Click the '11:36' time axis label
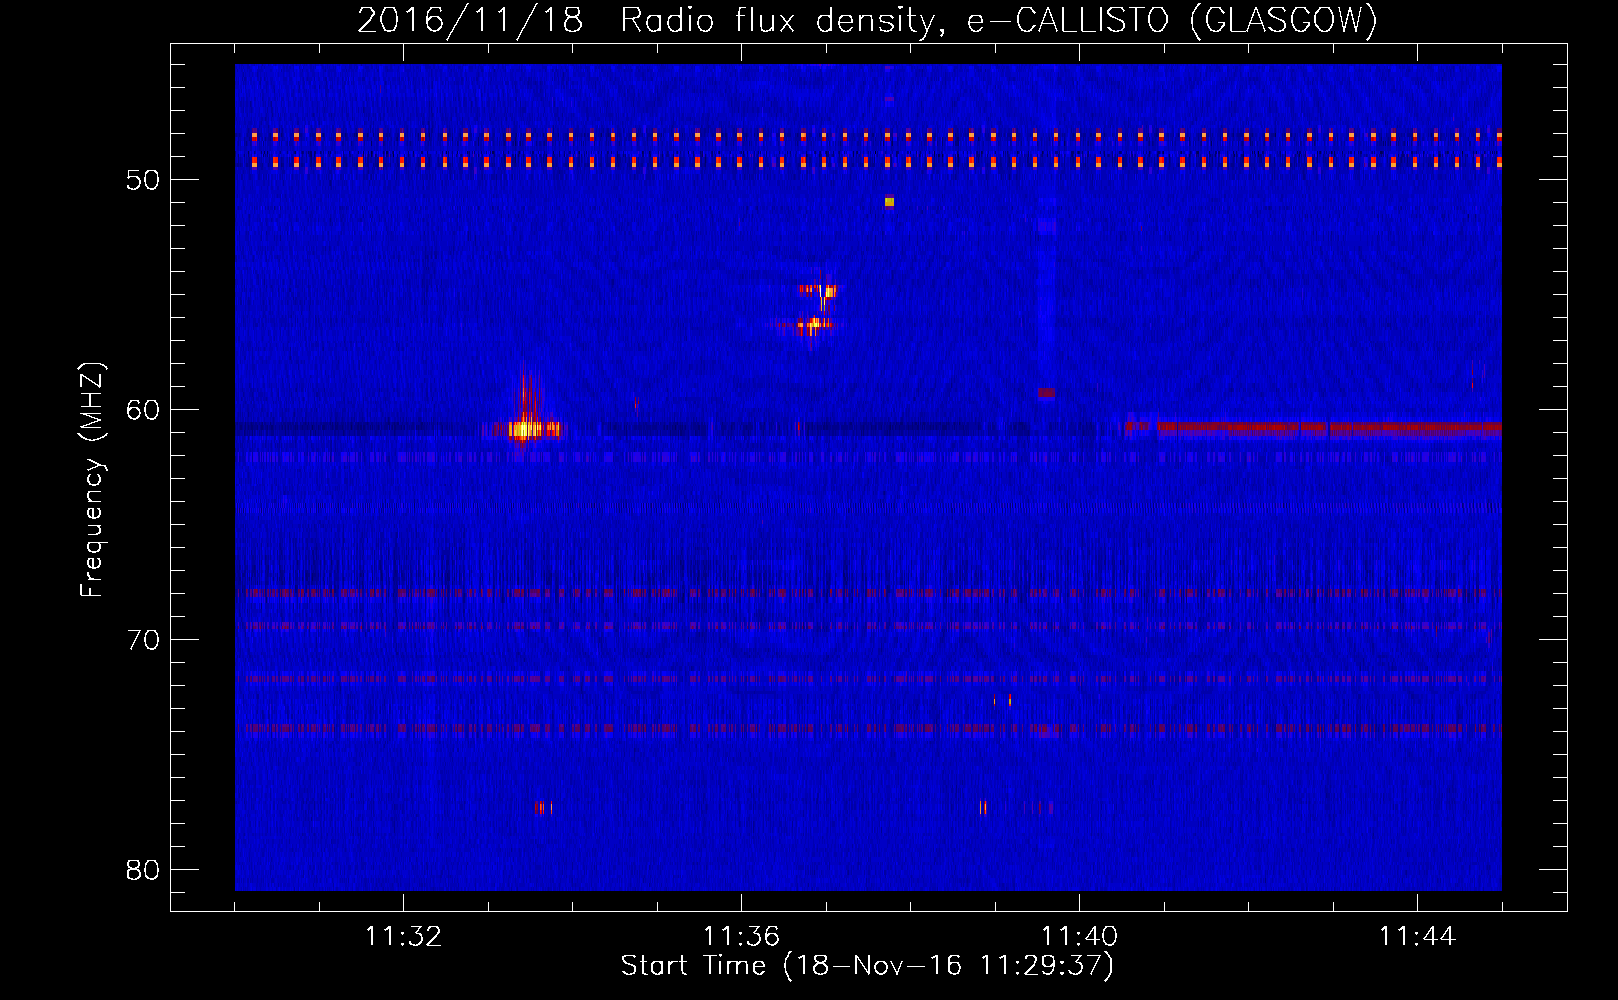The width and height of the screenshot is (1618, 1000). coord(741,937)
